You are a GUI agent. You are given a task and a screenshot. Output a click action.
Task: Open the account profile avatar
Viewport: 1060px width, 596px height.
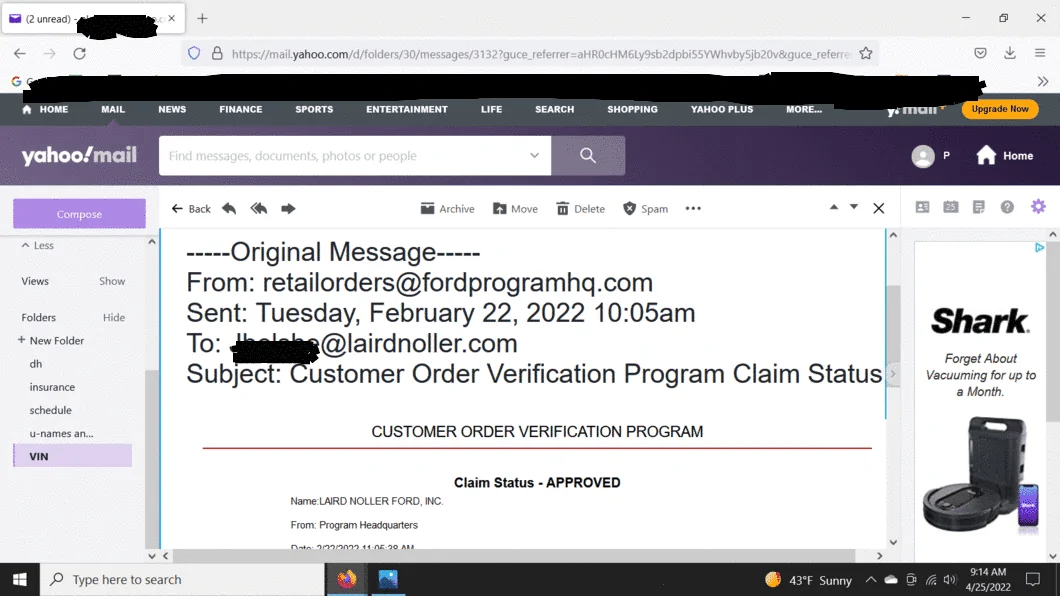pos(923,156)
